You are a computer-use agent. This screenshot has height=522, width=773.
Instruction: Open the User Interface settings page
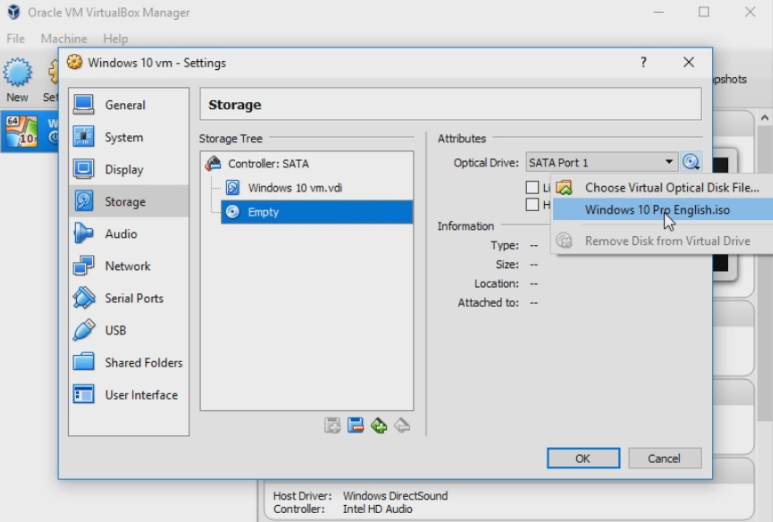[x=128, y=395]
